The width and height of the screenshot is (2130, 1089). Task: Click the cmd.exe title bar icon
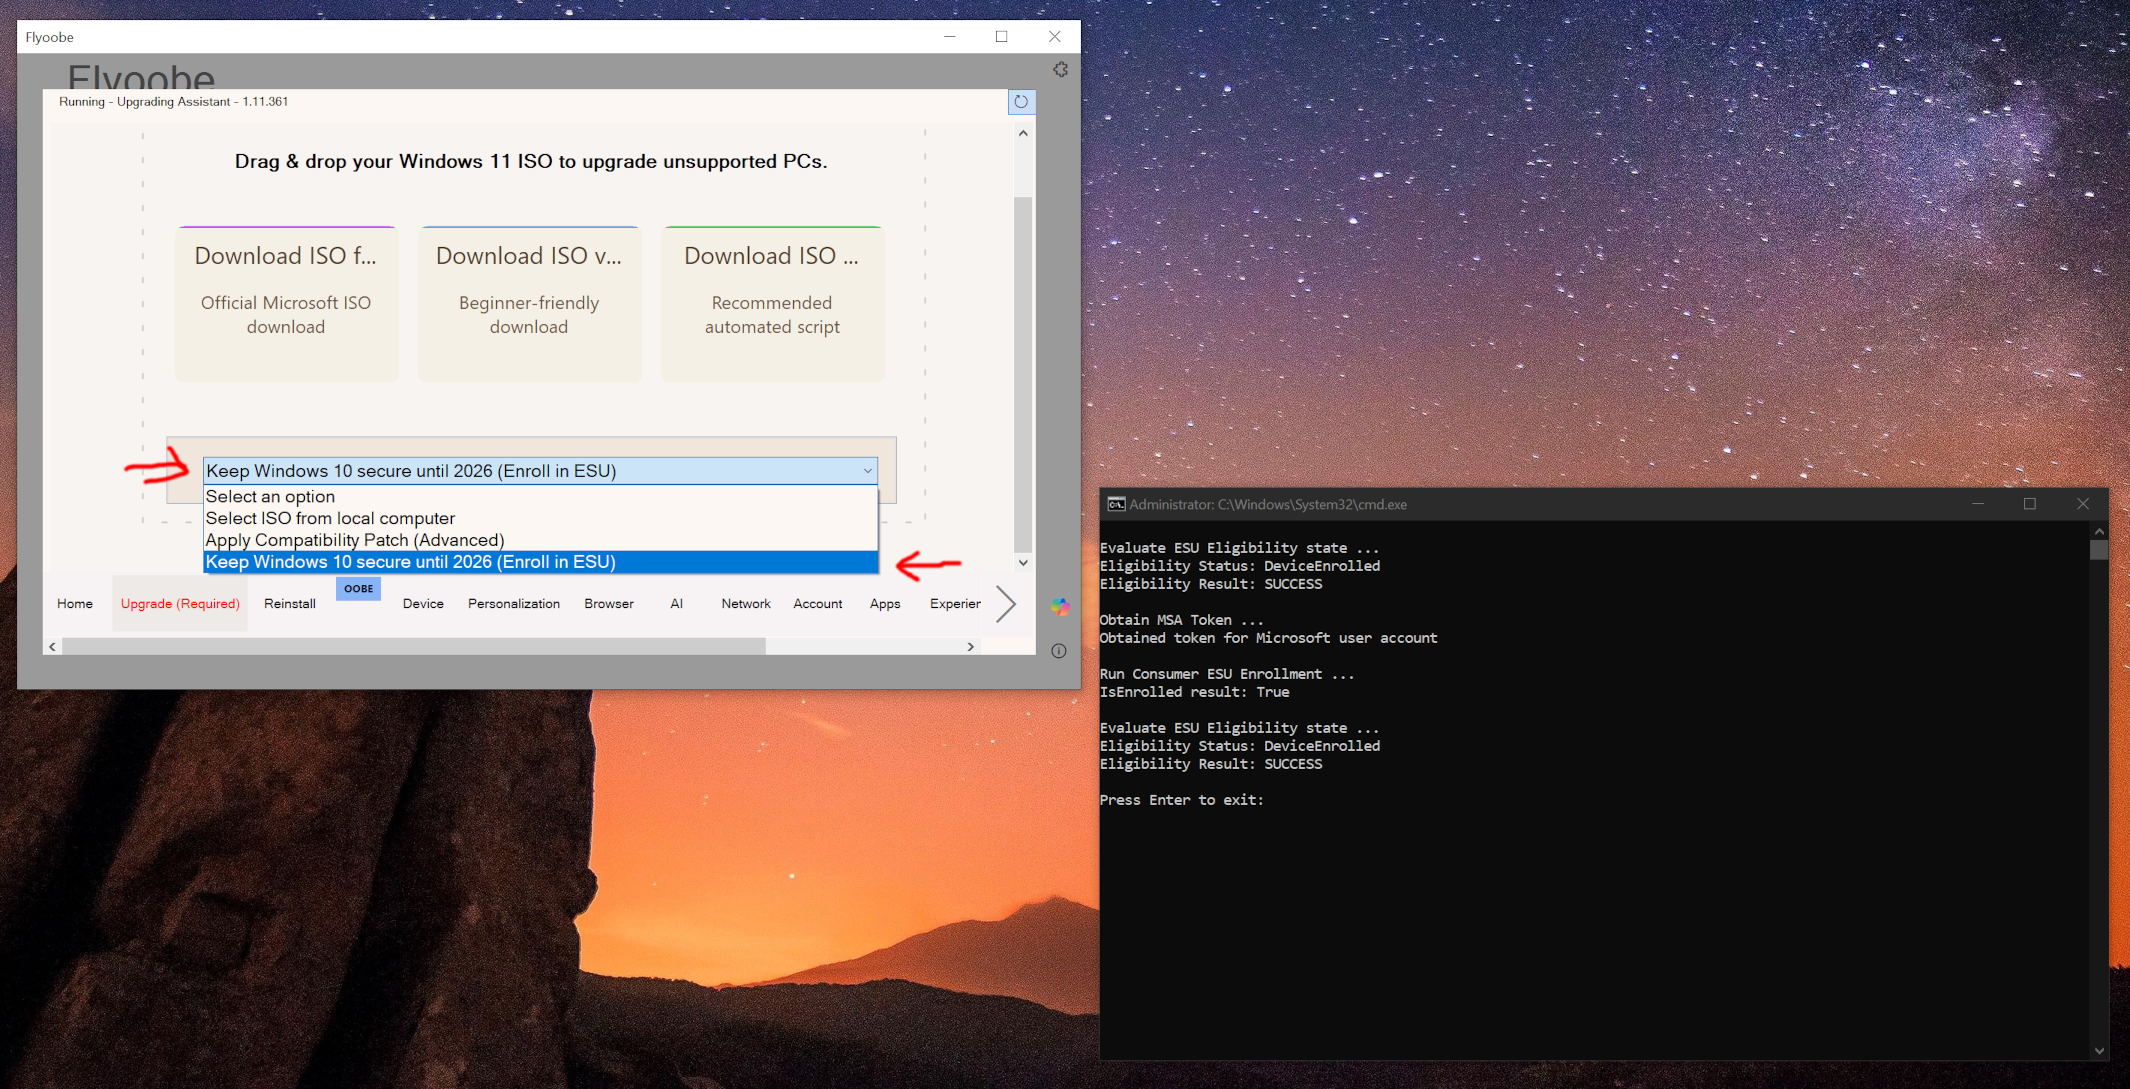1115,504
